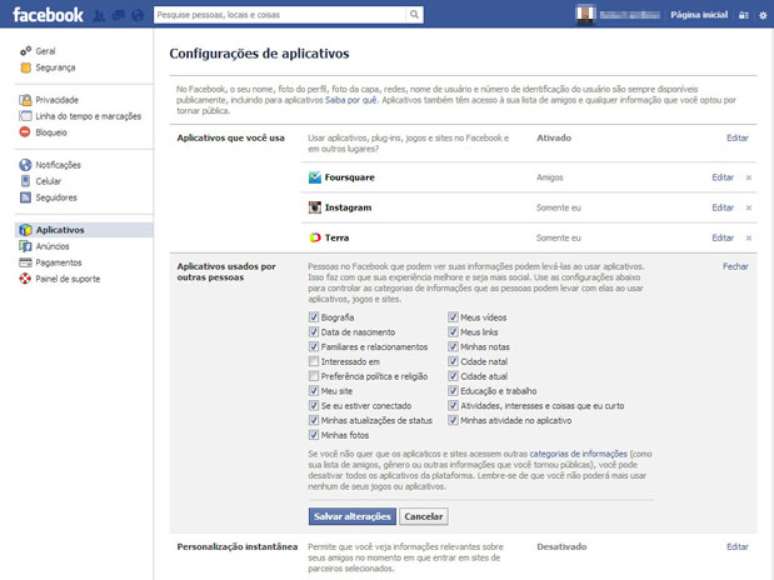774x580 pixels.
Task: Open friend requests icon in top bar
Action: (x=99, y=15)
